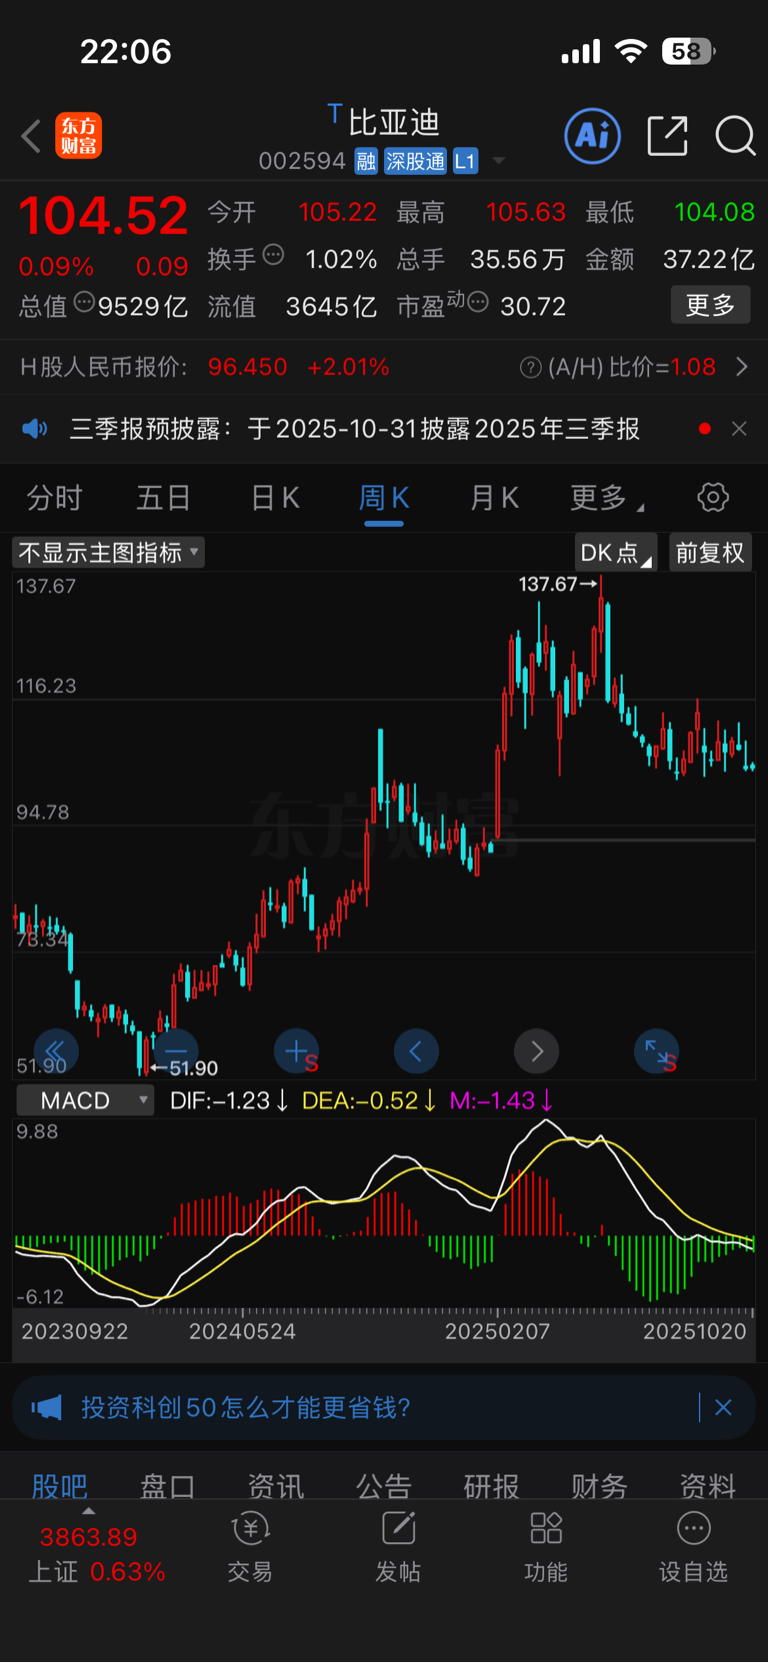The width and height of the screenshot is (768, 1663).
Task: Expand the Shanghai index bar arrow
Action: pos(89,1512)
